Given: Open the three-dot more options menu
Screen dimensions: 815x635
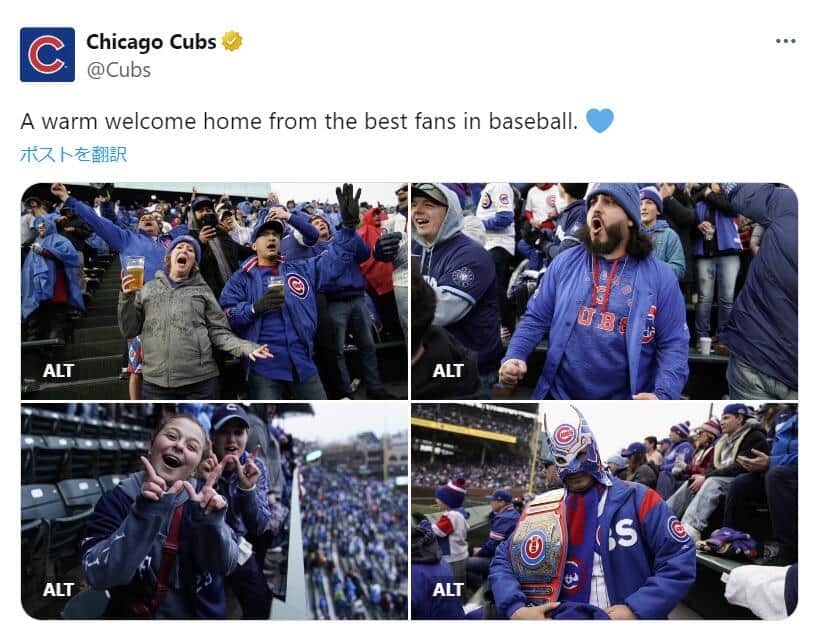Looking at the screenshot, I should pos(785,41).
